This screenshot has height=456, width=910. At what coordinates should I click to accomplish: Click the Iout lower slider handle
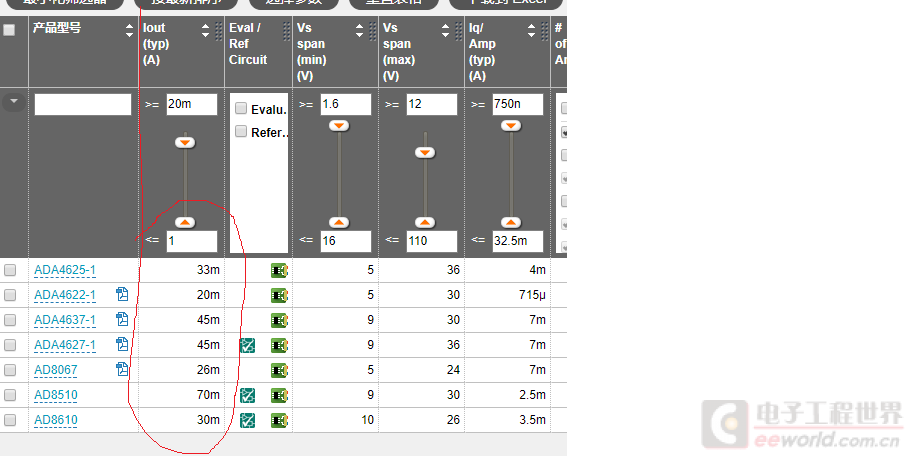[185, 222]
